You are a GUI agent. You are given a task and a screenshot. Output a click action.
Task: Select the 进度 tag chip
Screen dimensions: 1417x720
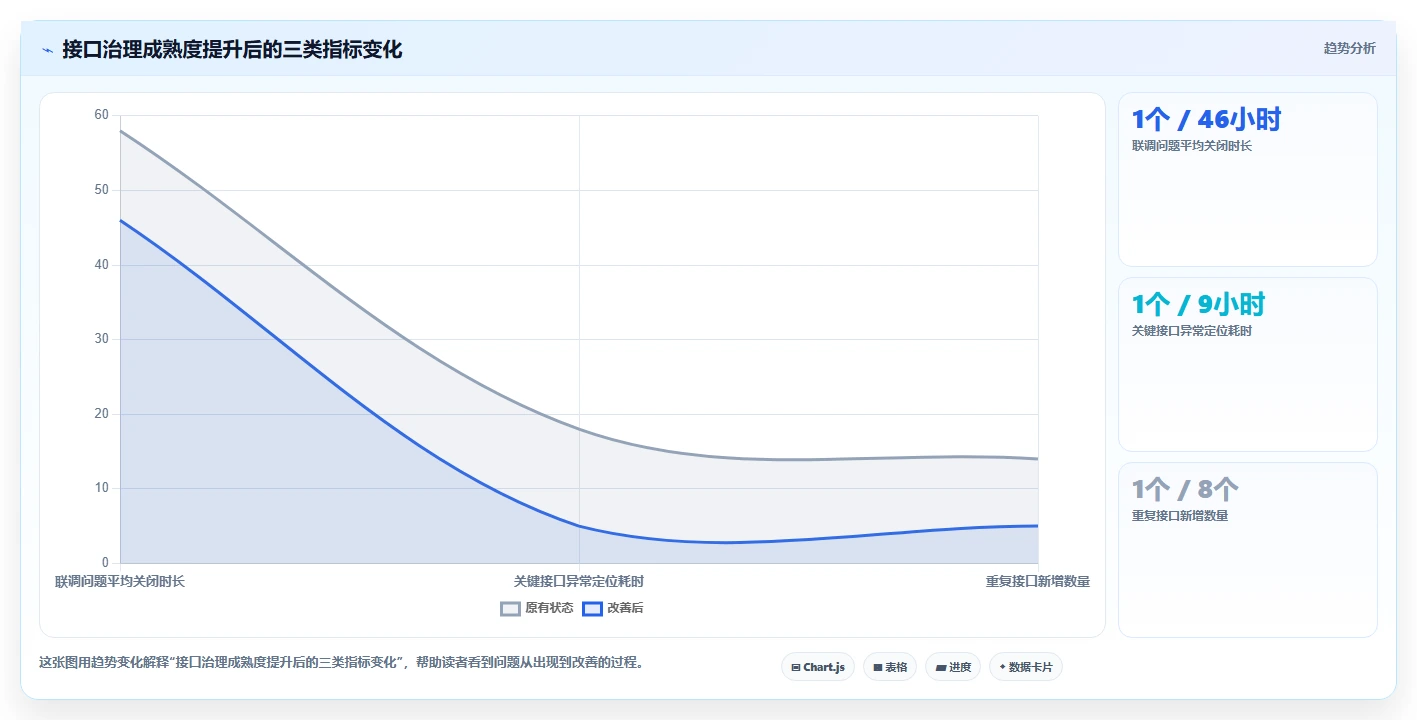point(953,667)
